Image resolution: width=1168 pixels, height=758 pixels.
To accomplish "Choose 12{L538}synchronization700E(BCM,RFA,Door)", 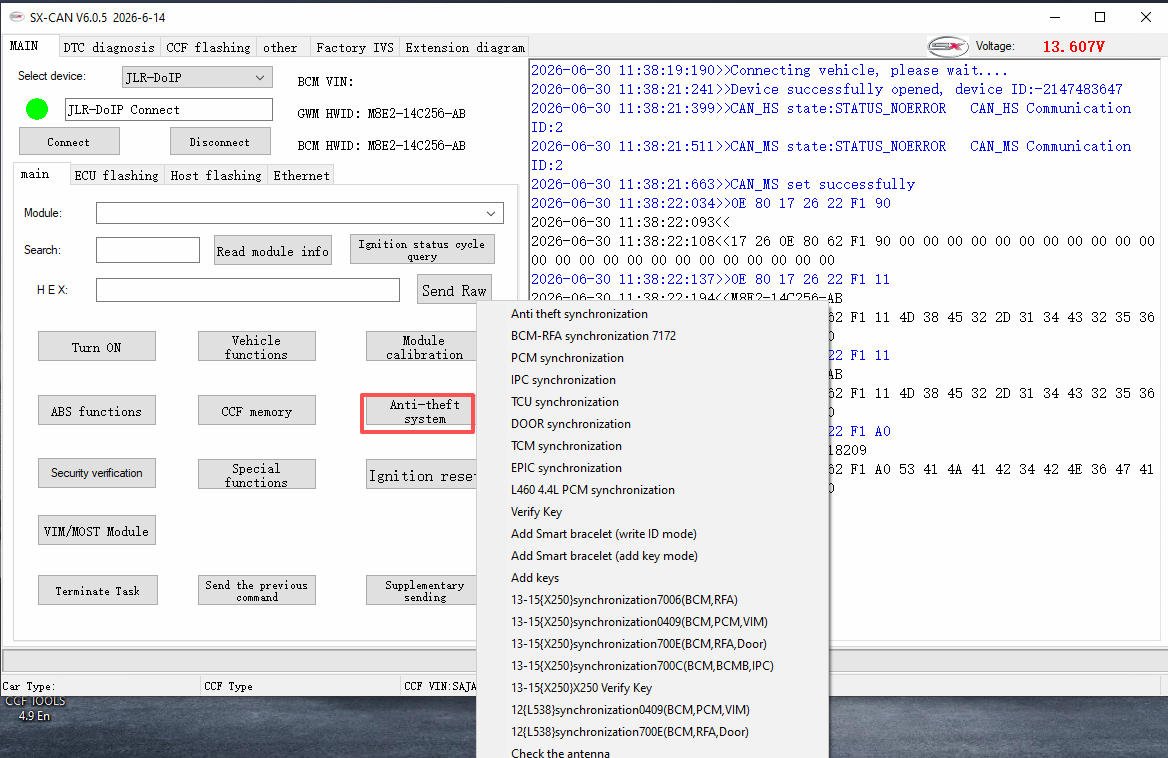I will pos(653,731).
